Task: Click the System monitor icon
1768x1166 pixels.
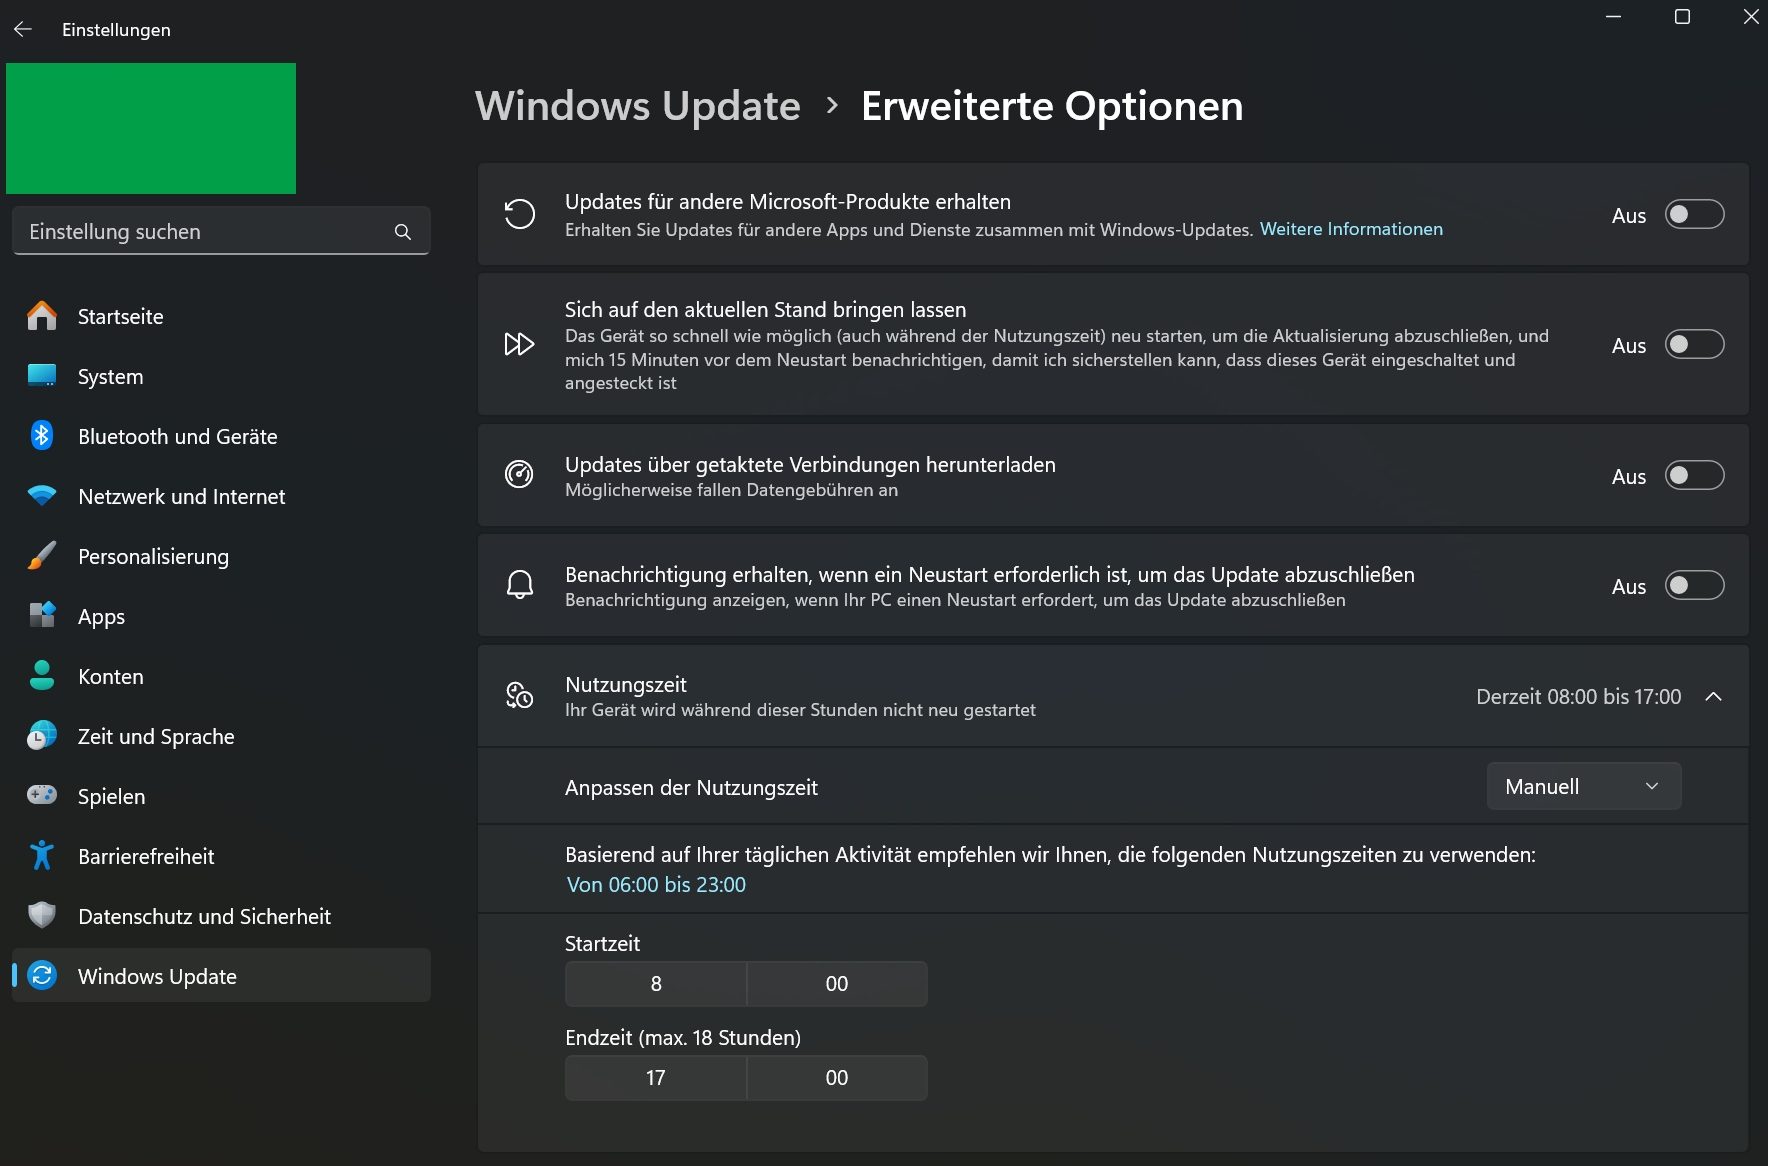Action: [42, 376]
